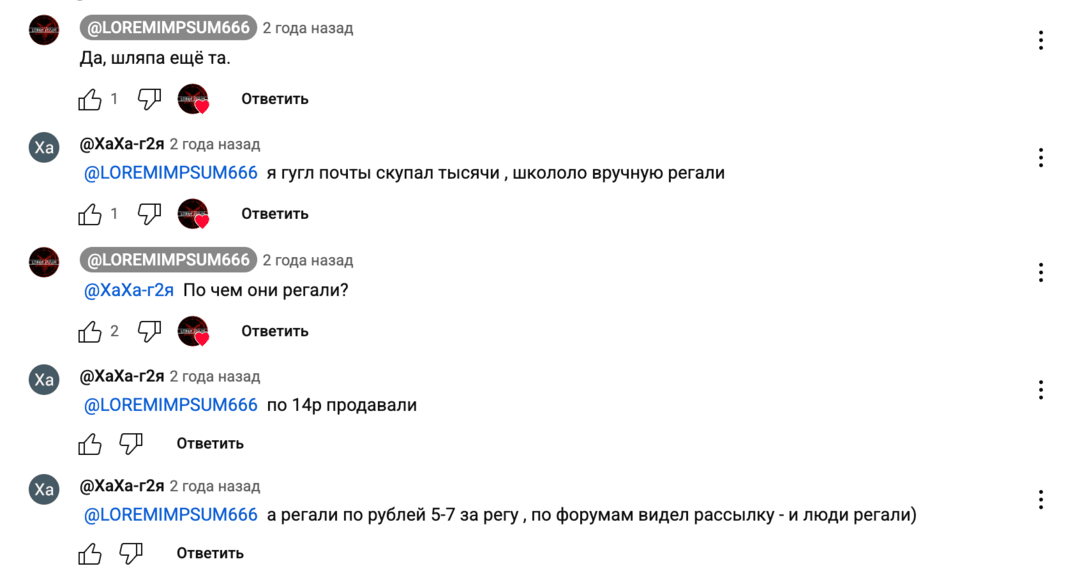Open the @LOREMIMPSUM666 mention in the second comment

point(168,172)
